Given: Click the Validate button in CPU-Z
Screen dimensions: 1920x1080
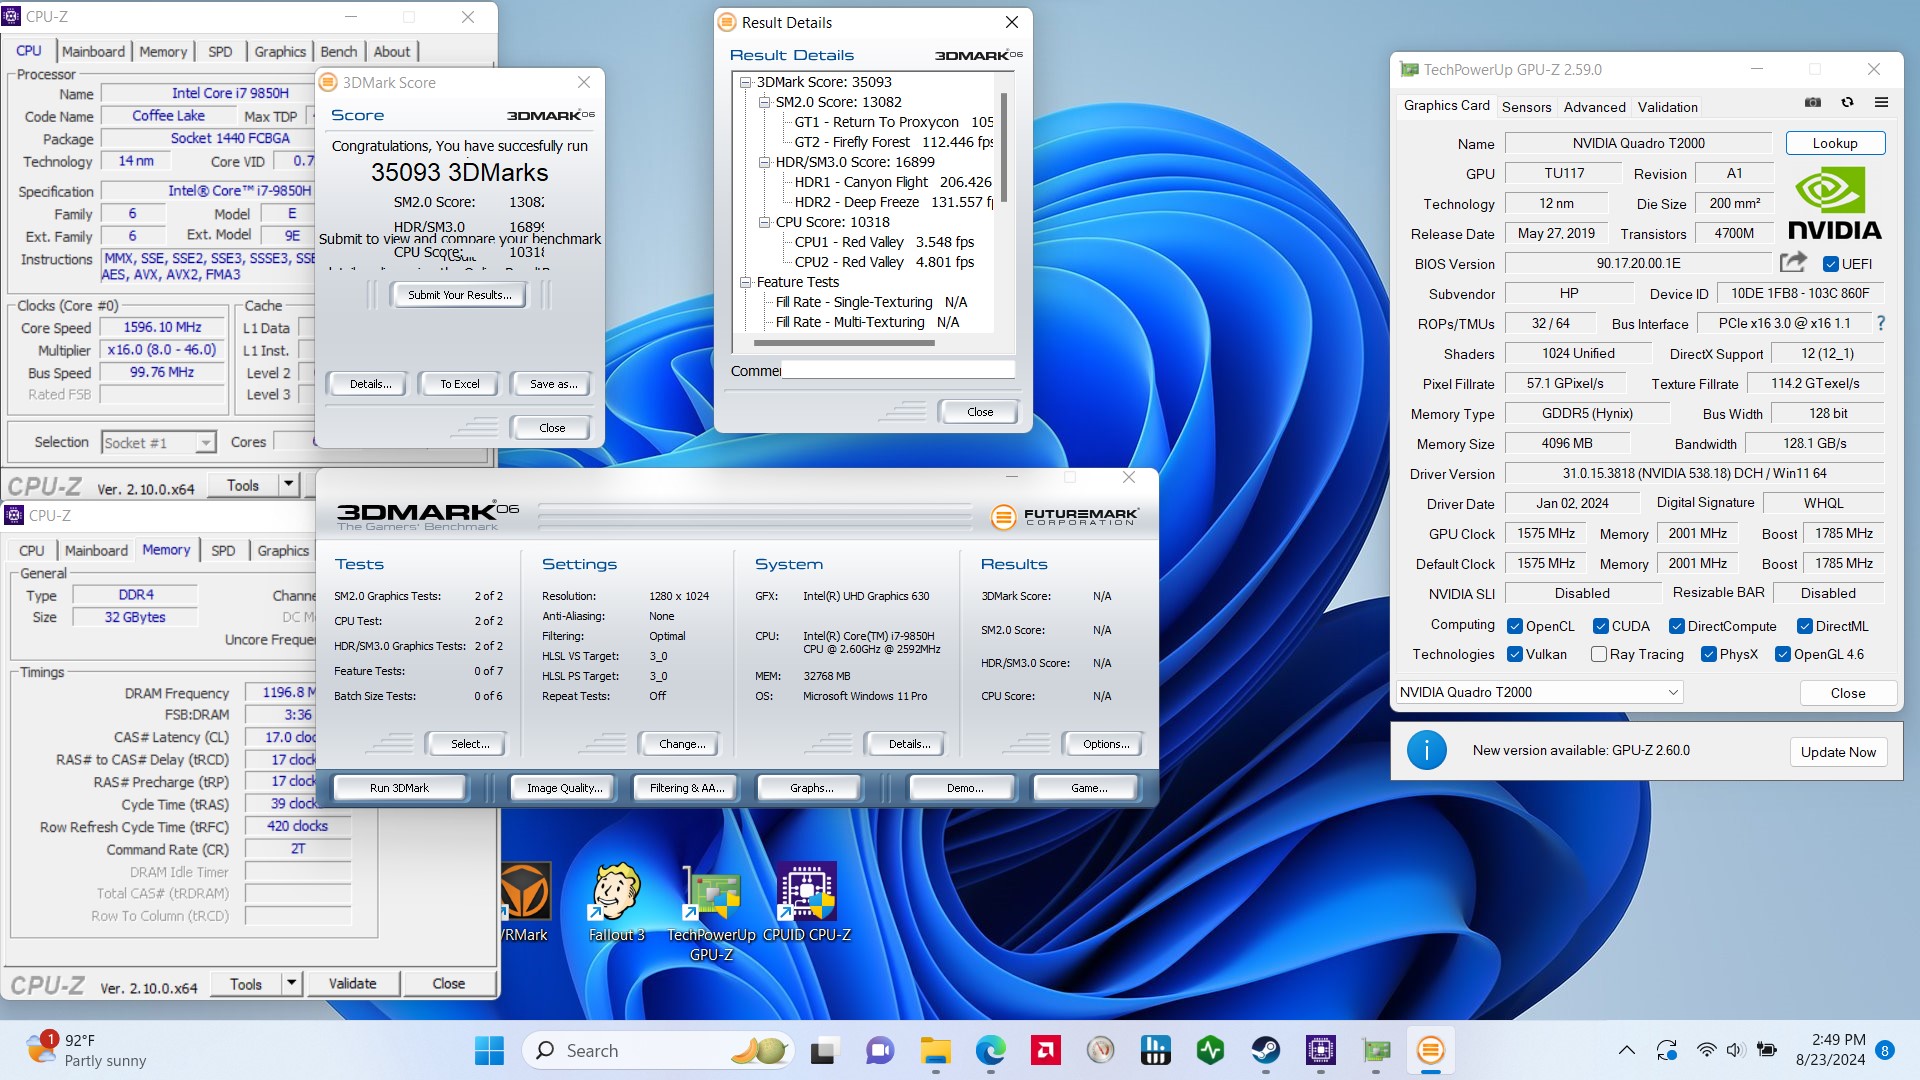Looking at the screenshot, I should (353, 984).
